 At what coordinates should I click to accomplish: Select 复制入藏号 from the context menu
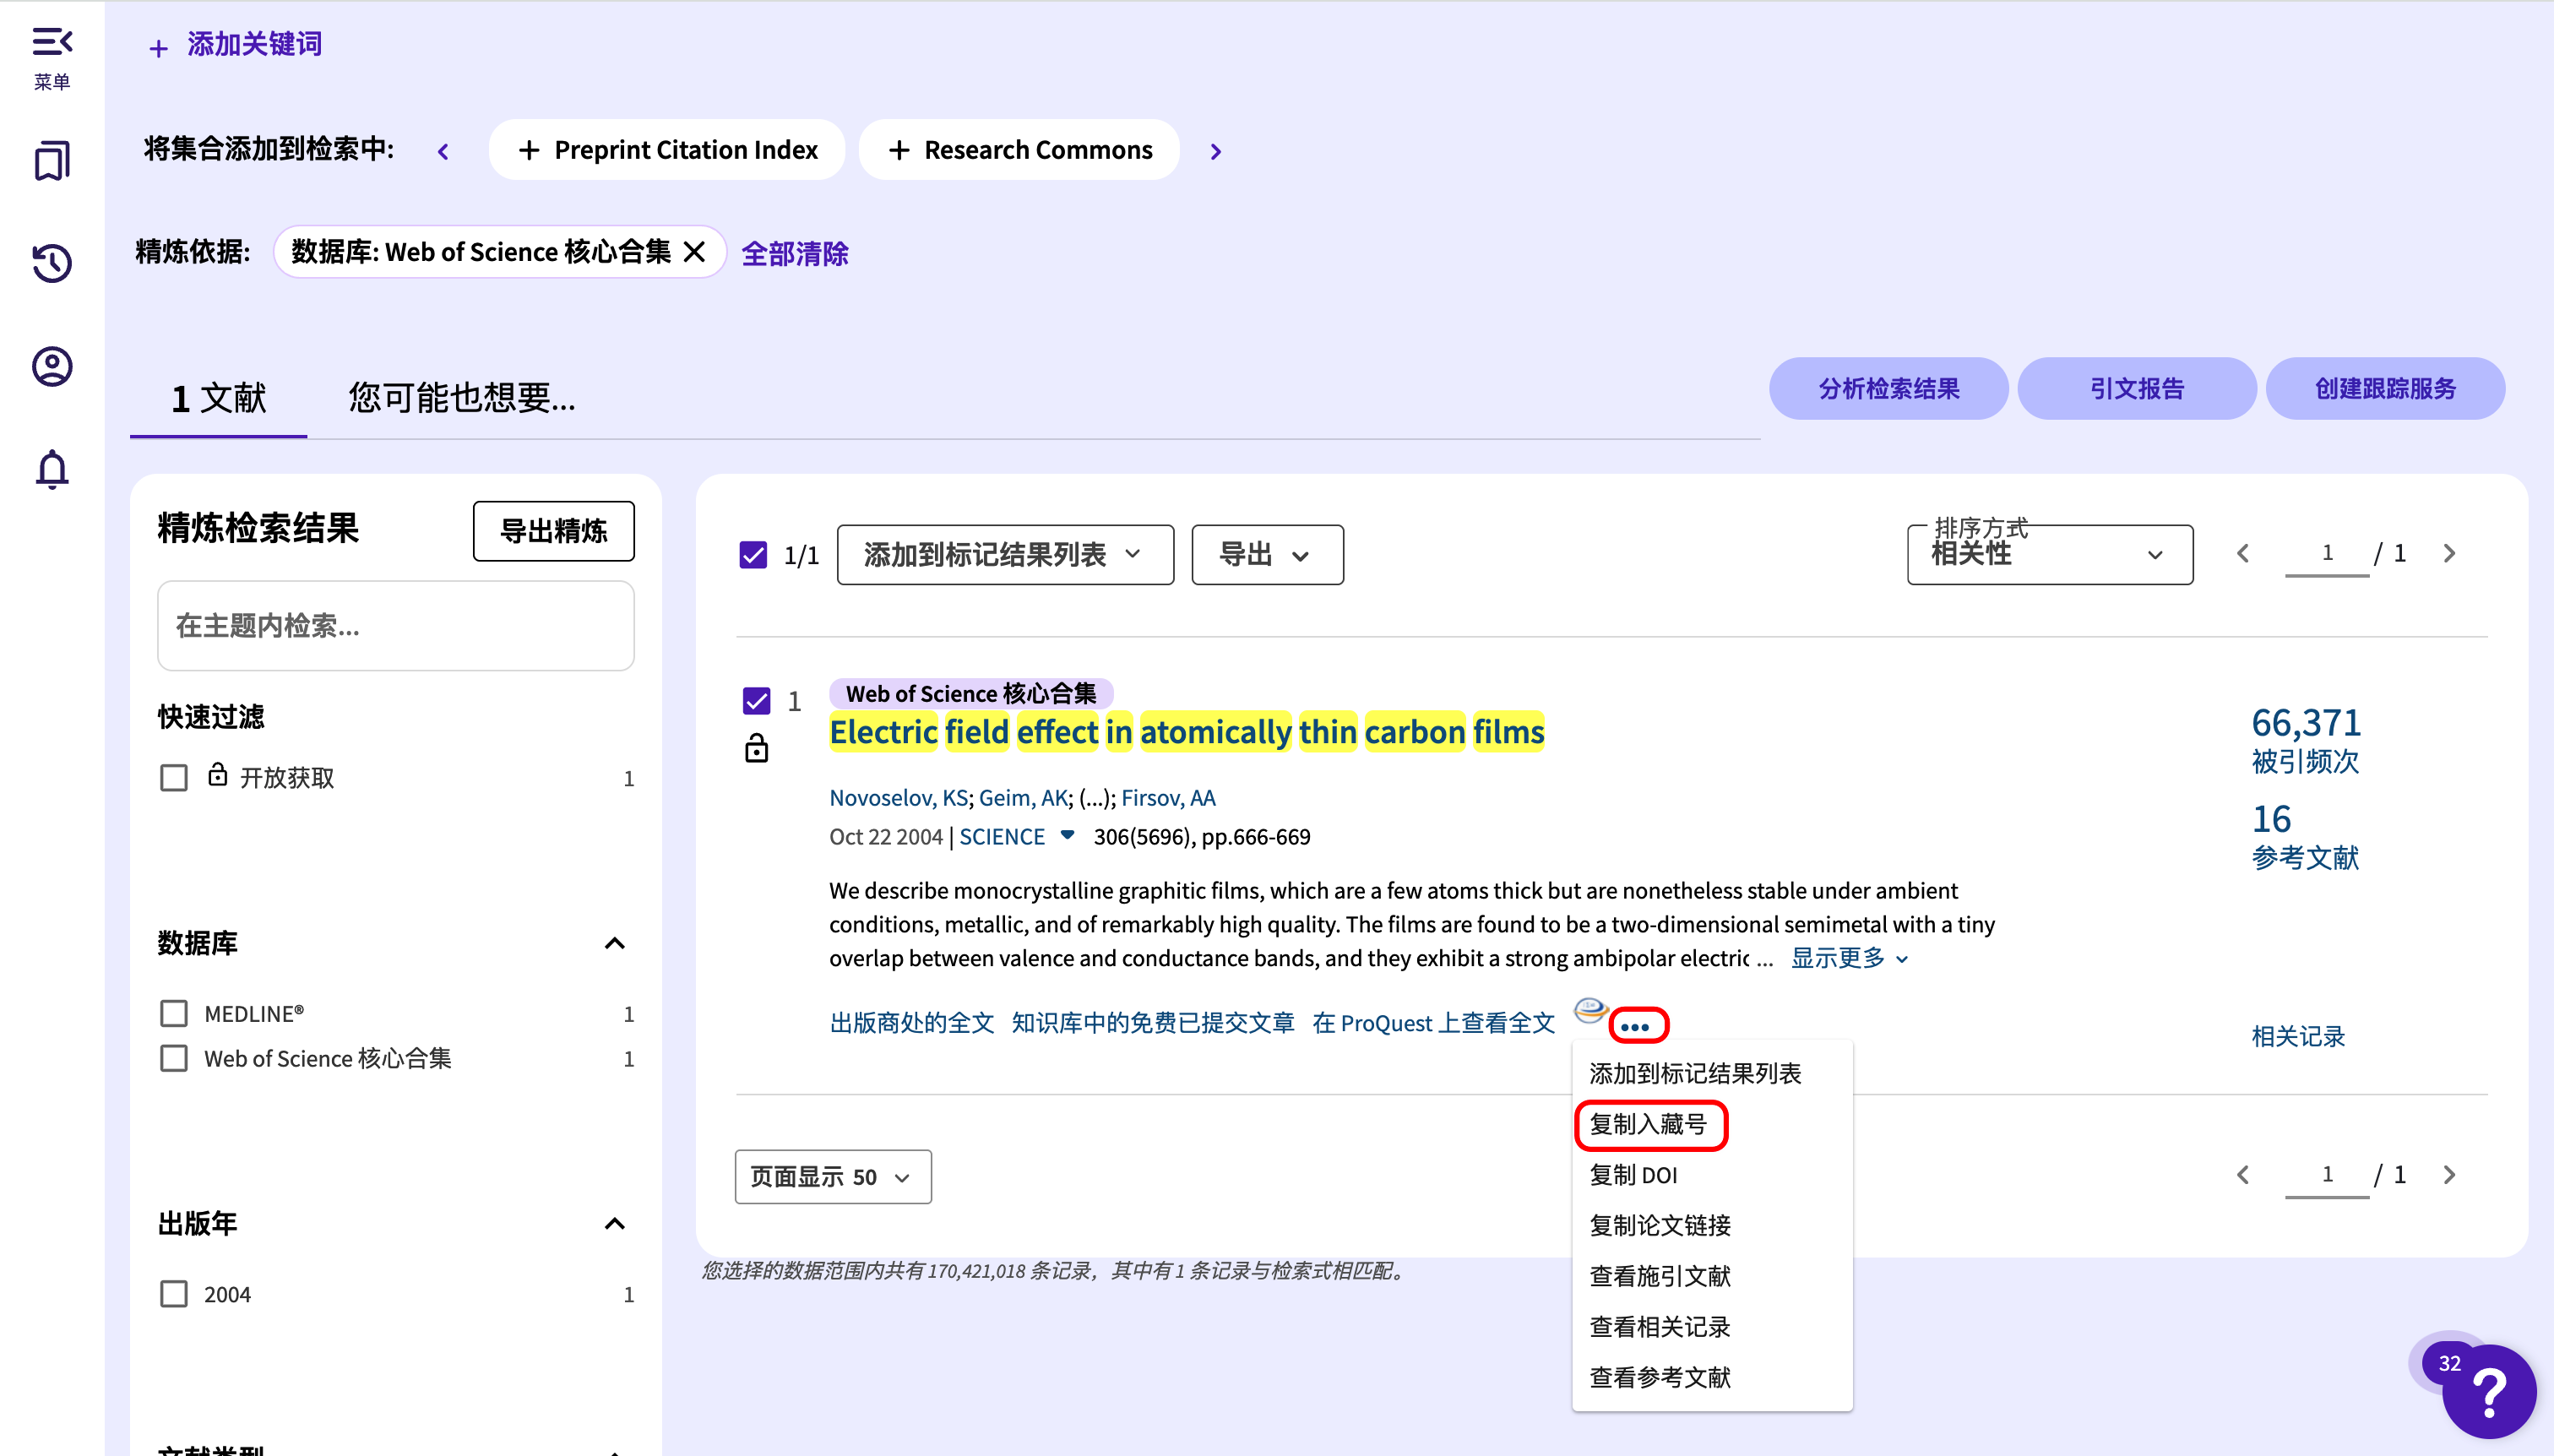[1648, 1124]
